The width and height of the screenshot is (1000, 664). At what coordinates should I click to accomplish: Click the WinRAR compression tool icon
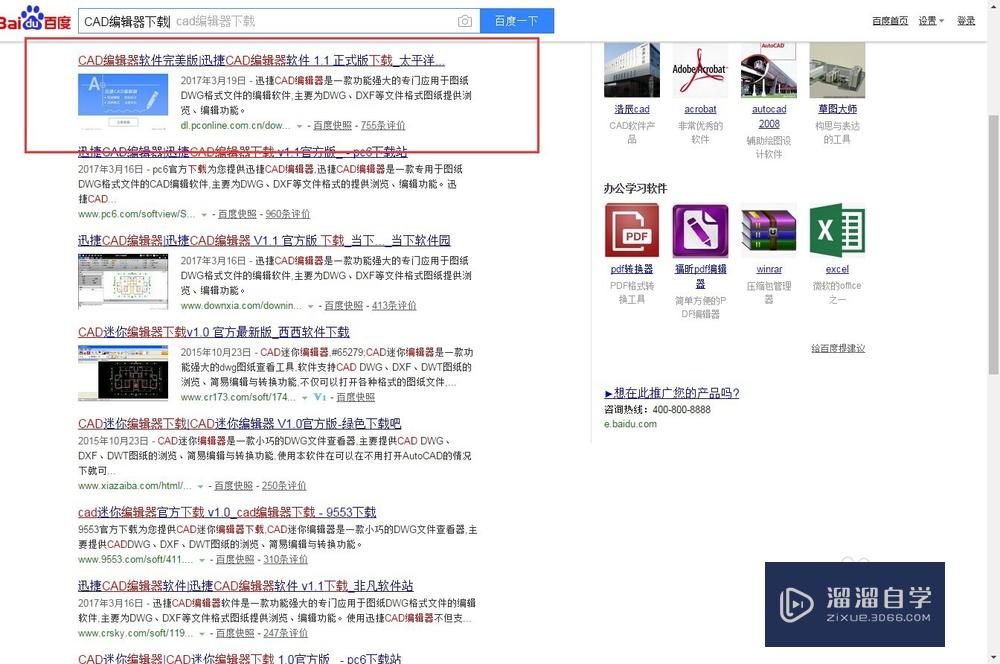768,228
